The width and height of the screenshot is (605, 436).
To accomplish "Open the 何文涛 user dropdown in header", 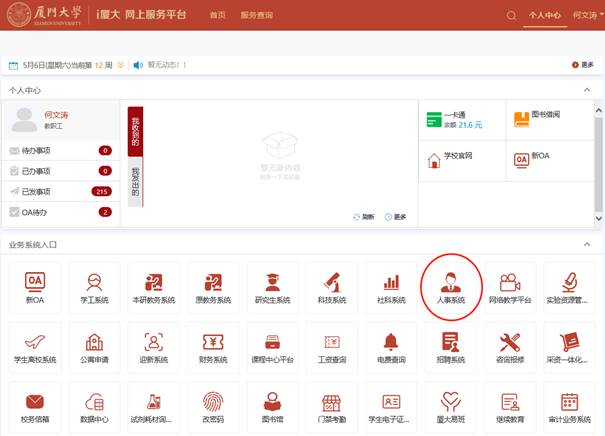I will pyautogui.click(x=586, y=16).
